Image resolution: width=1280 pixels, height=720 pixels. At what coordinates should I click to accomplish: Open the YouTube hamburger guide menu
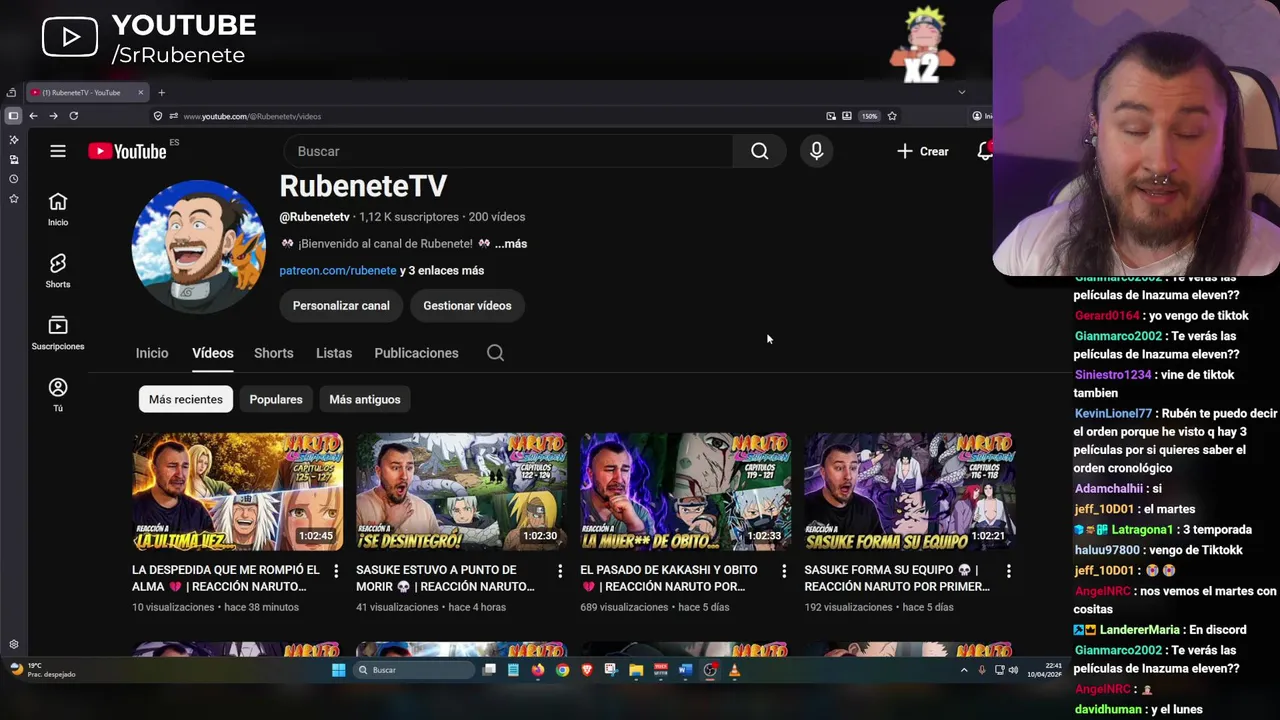pyautogui.click(x=58, y=151)
